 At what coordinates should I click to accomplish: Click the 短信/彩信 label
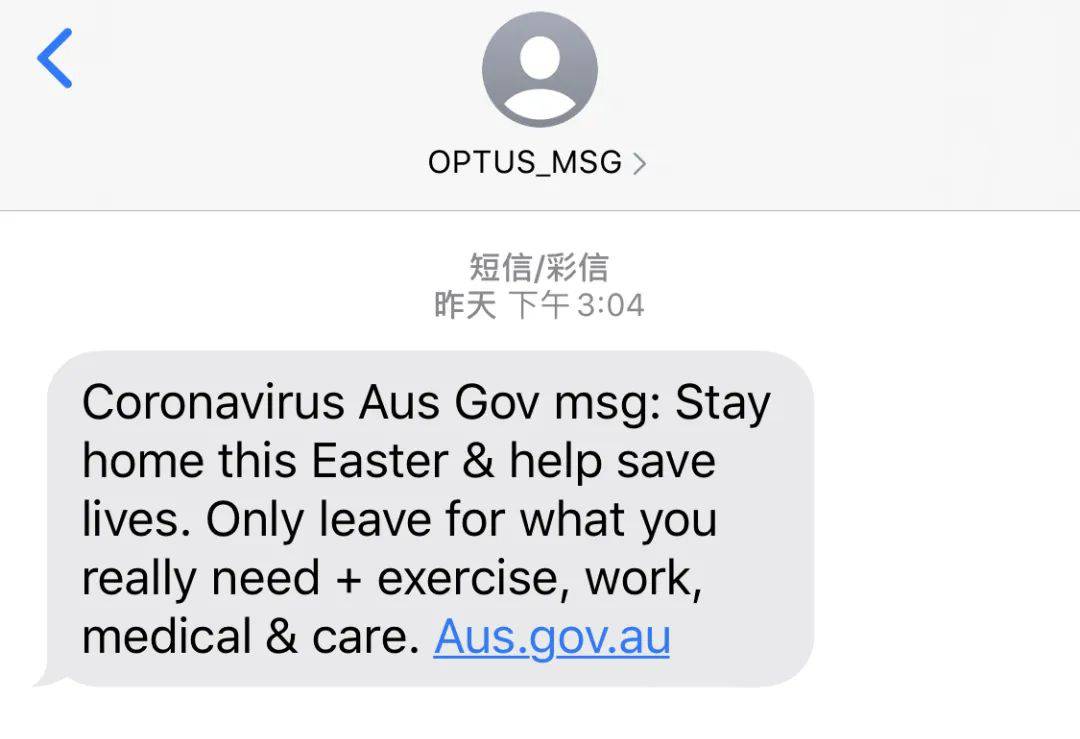pos(539,267)
